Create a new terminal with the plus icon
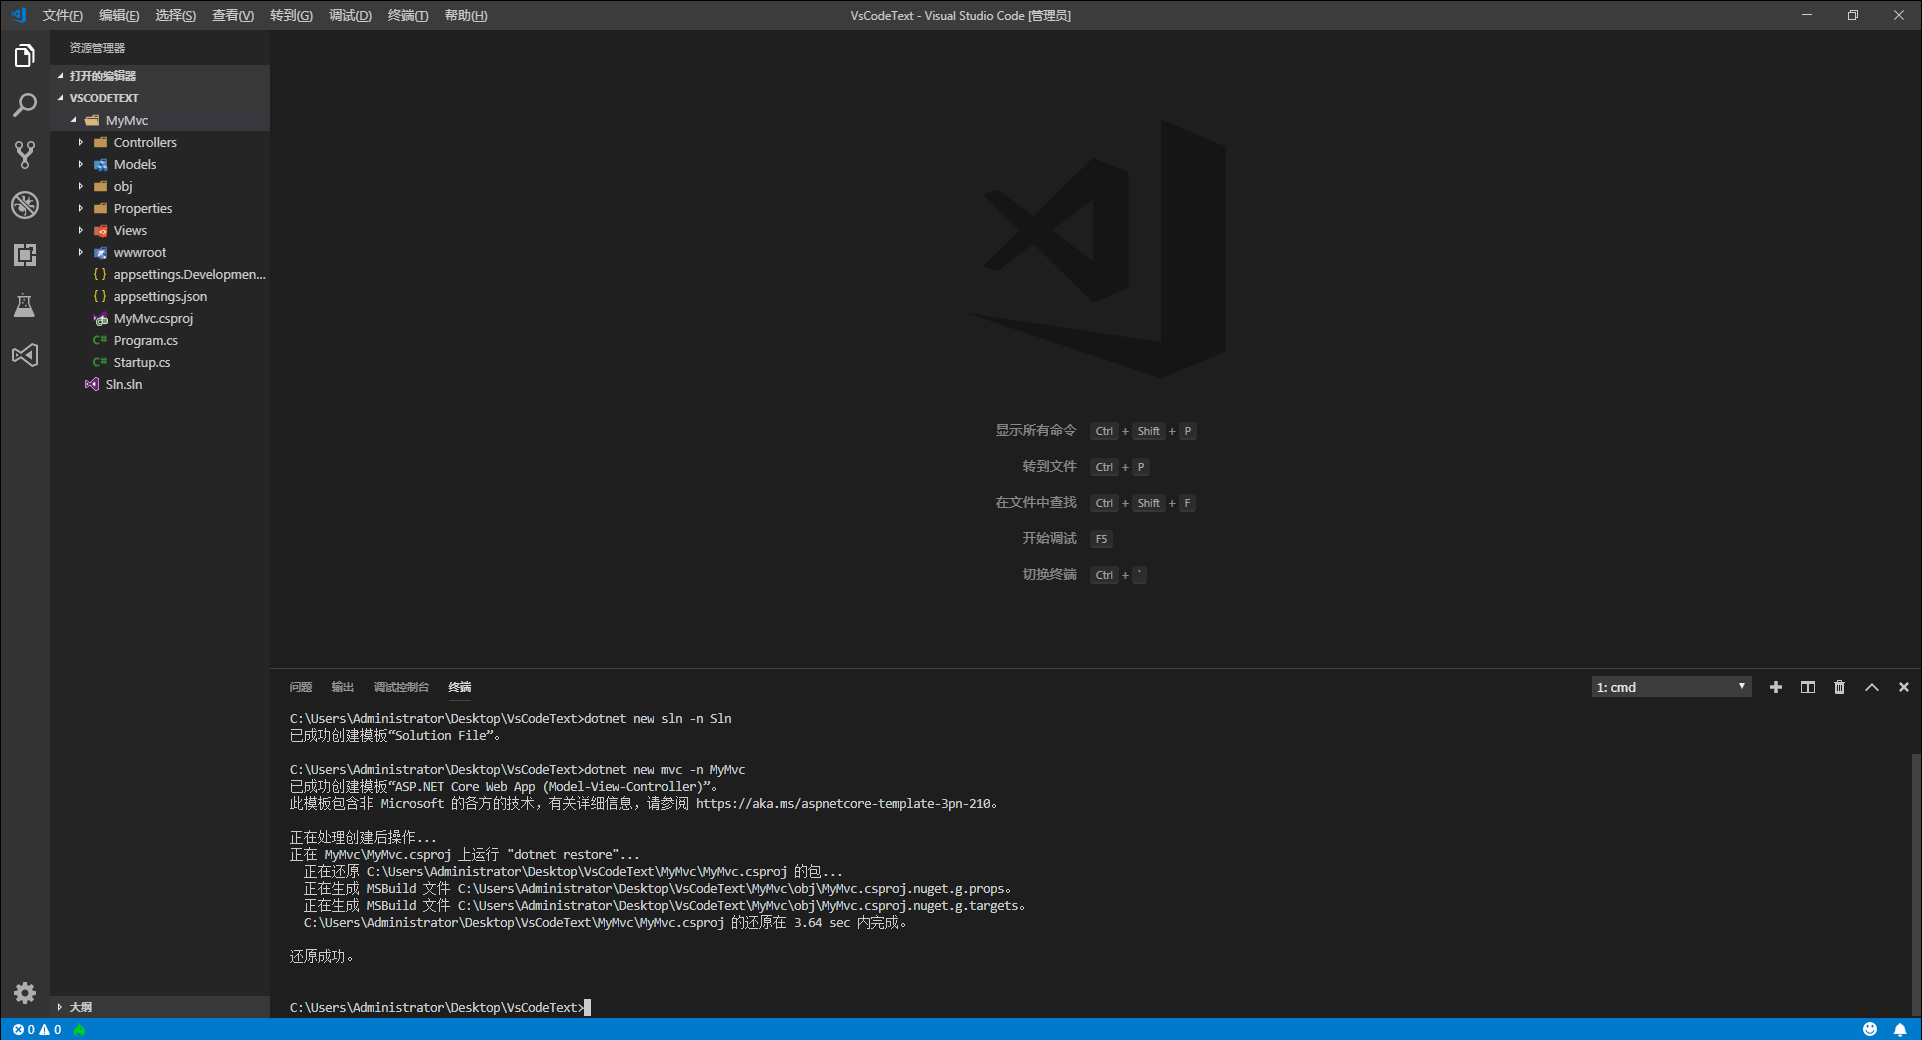 tap(1776, 687)
